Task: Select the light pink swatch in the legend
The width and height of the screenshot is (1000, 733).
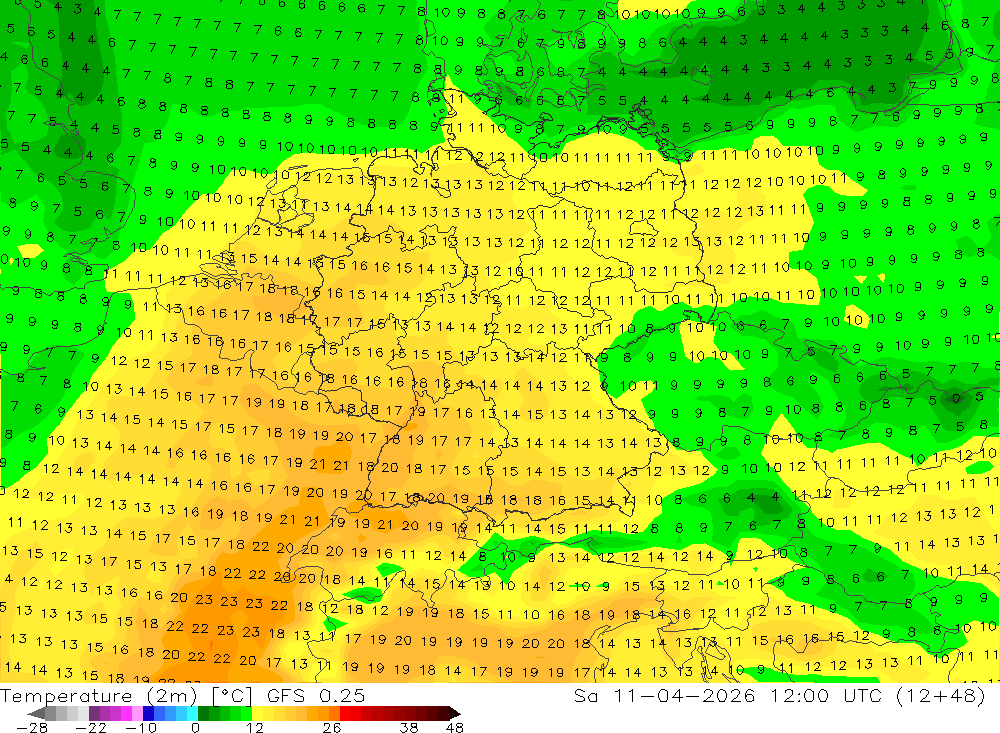Action: click(x=137, y=713)
